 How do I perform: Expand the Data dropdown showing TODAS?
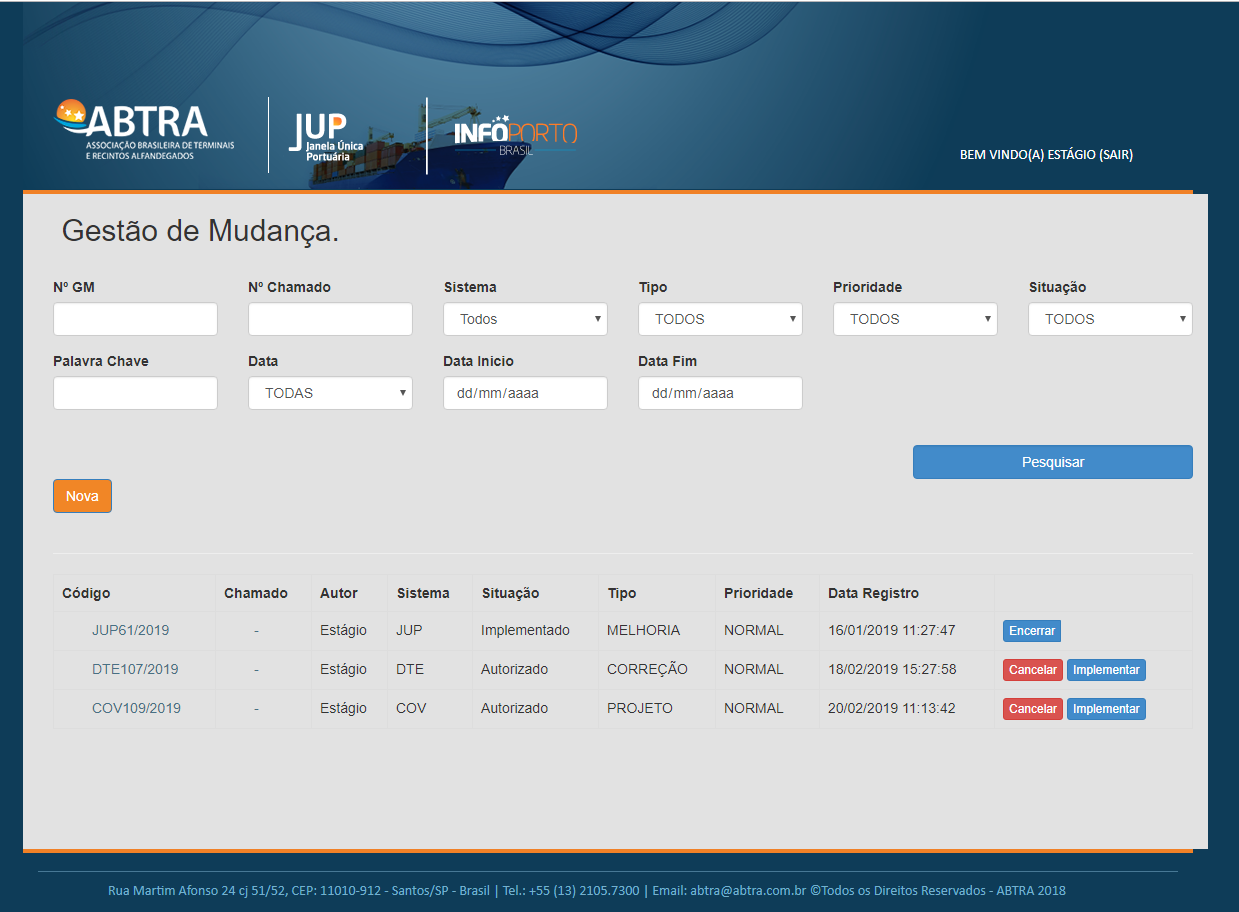click(330, 392)
